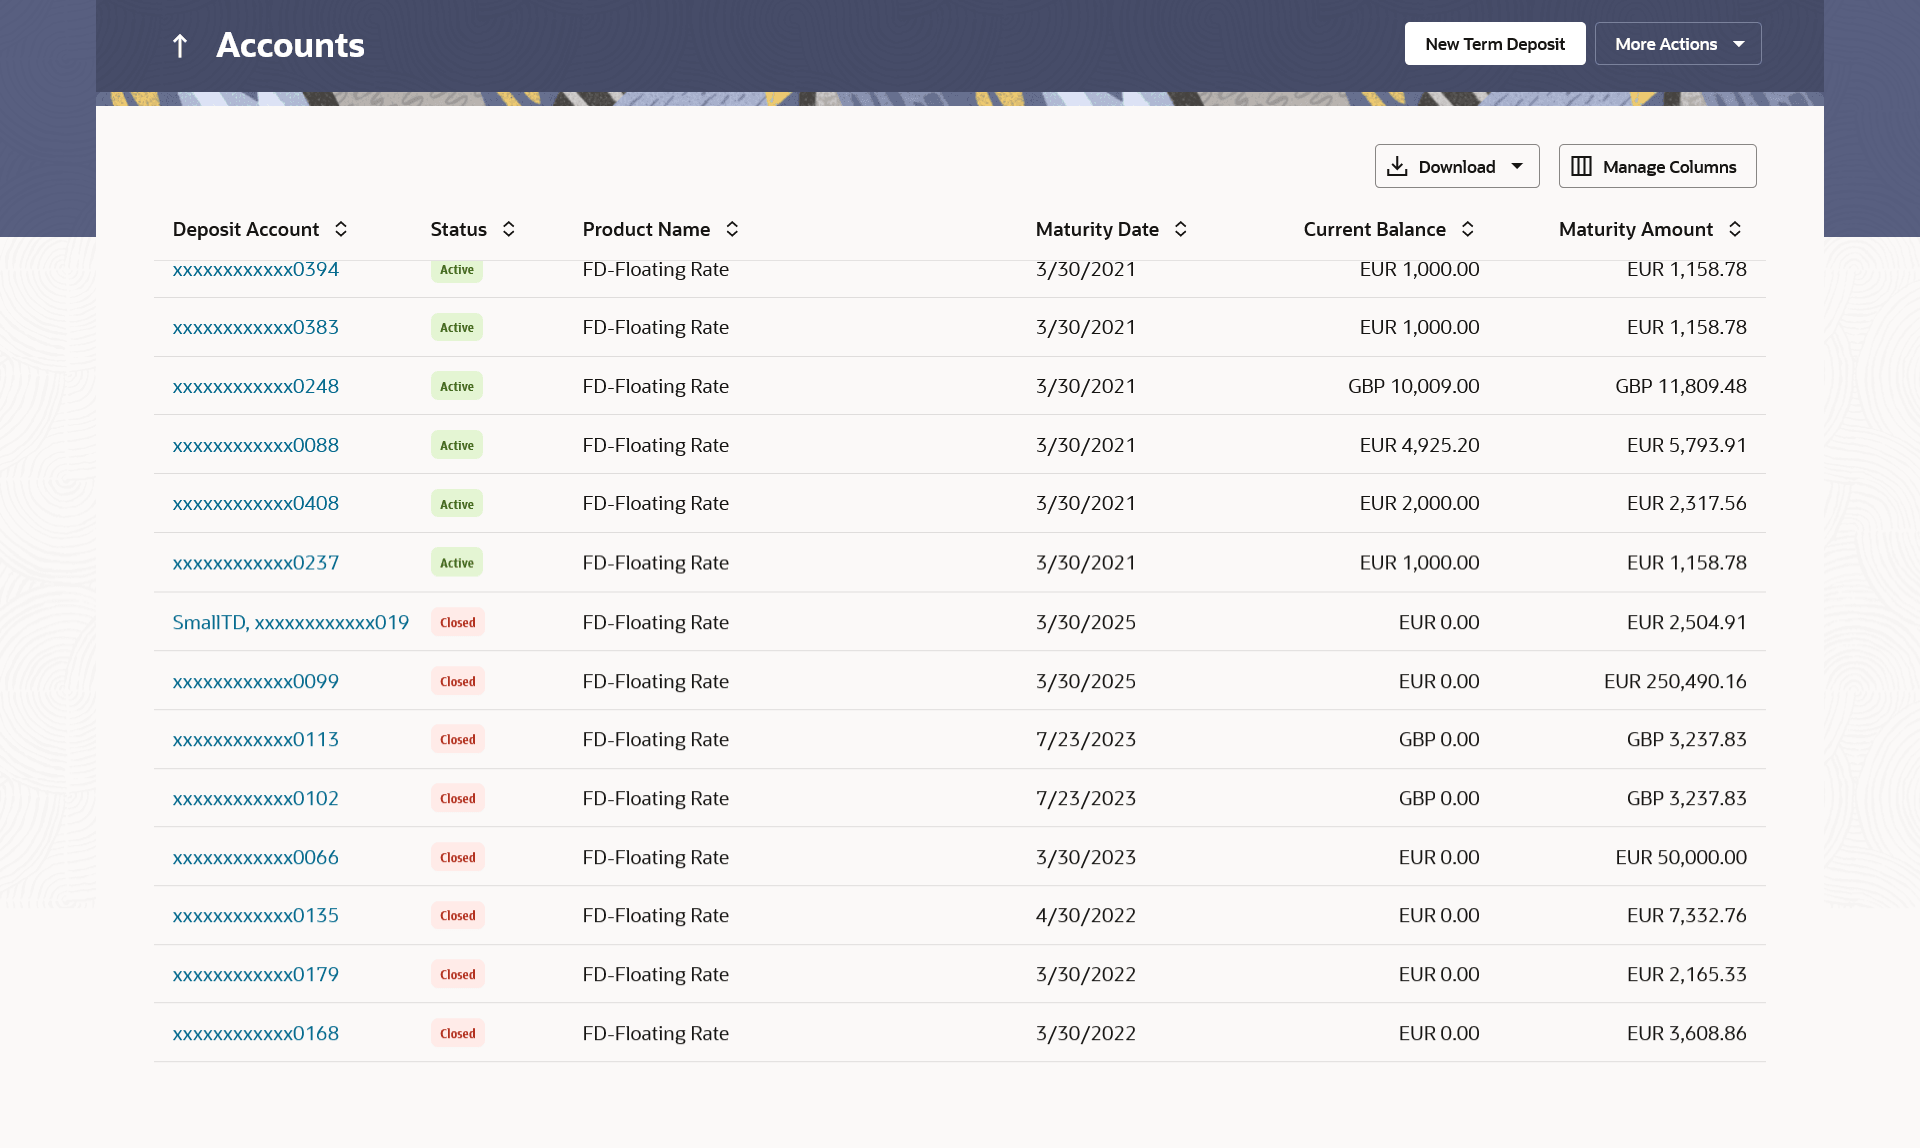Open the Download dropdown

coord(1456,166)
